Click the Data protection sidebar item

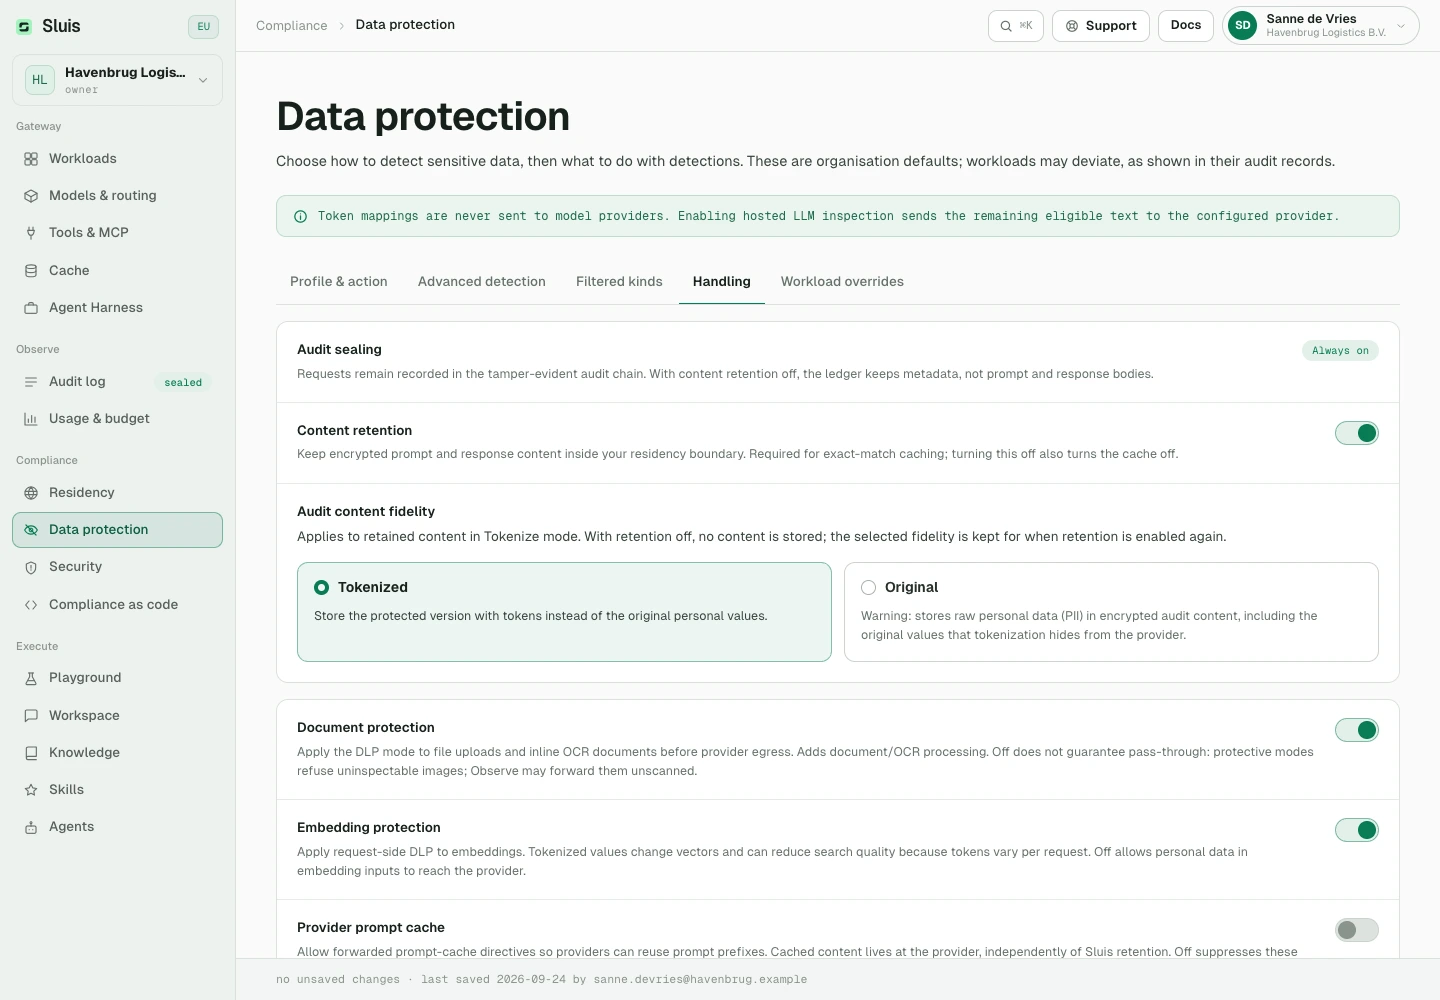point(117,530)
